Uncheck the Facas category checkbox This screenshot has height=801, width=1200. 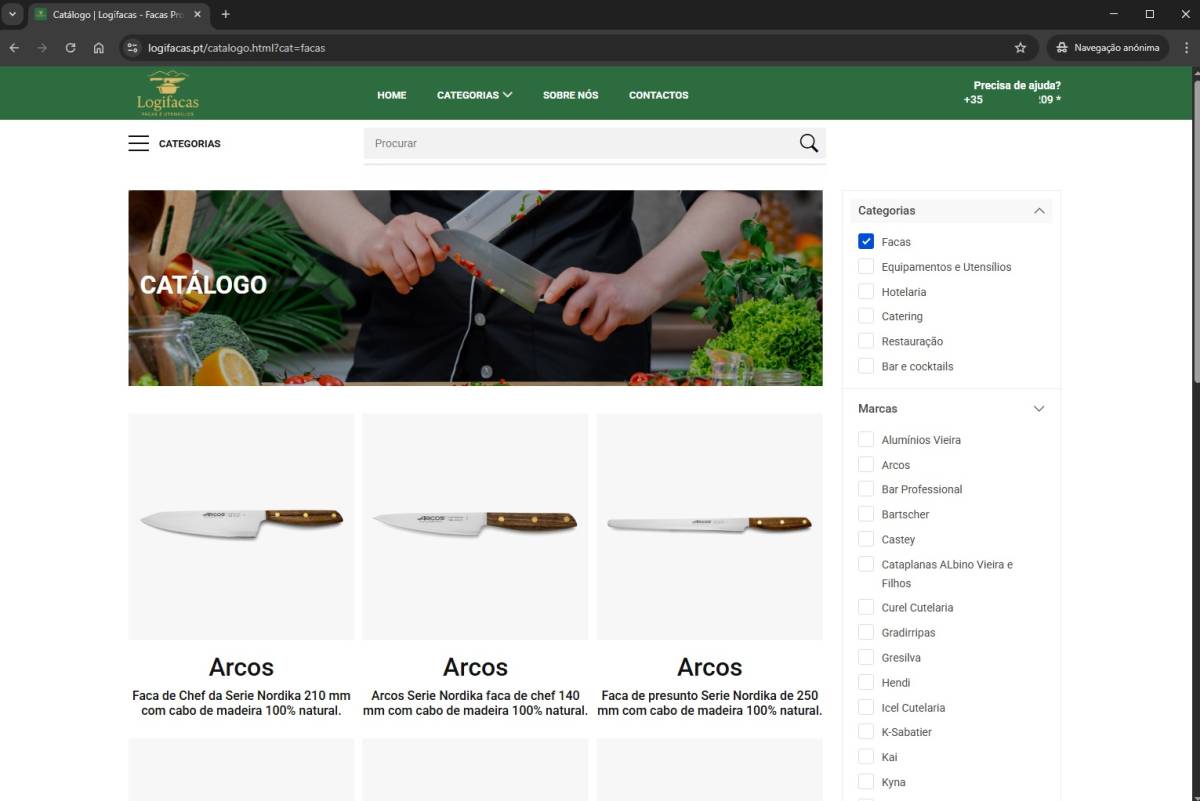pos(866,242)
